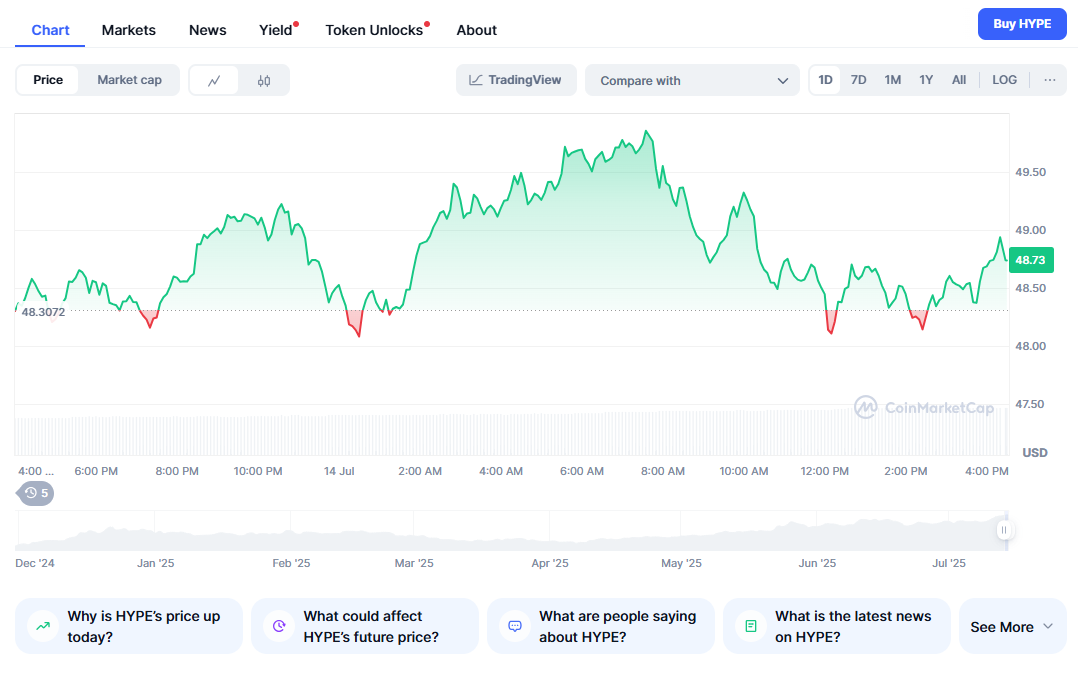Click the 49.50 price axis label
Screen dimensions: 1078x676
pos(1031,172)
